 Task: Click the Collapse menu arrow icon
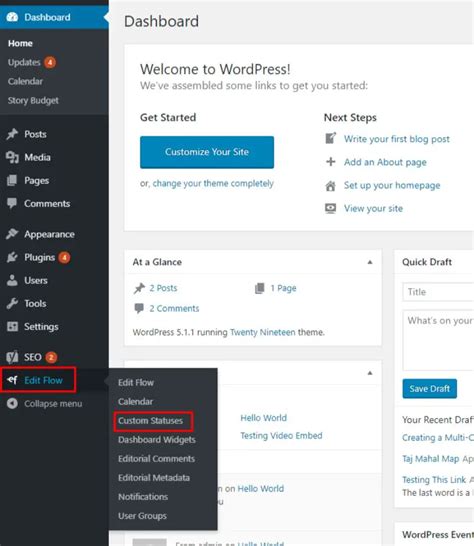[x=12, y=403]
